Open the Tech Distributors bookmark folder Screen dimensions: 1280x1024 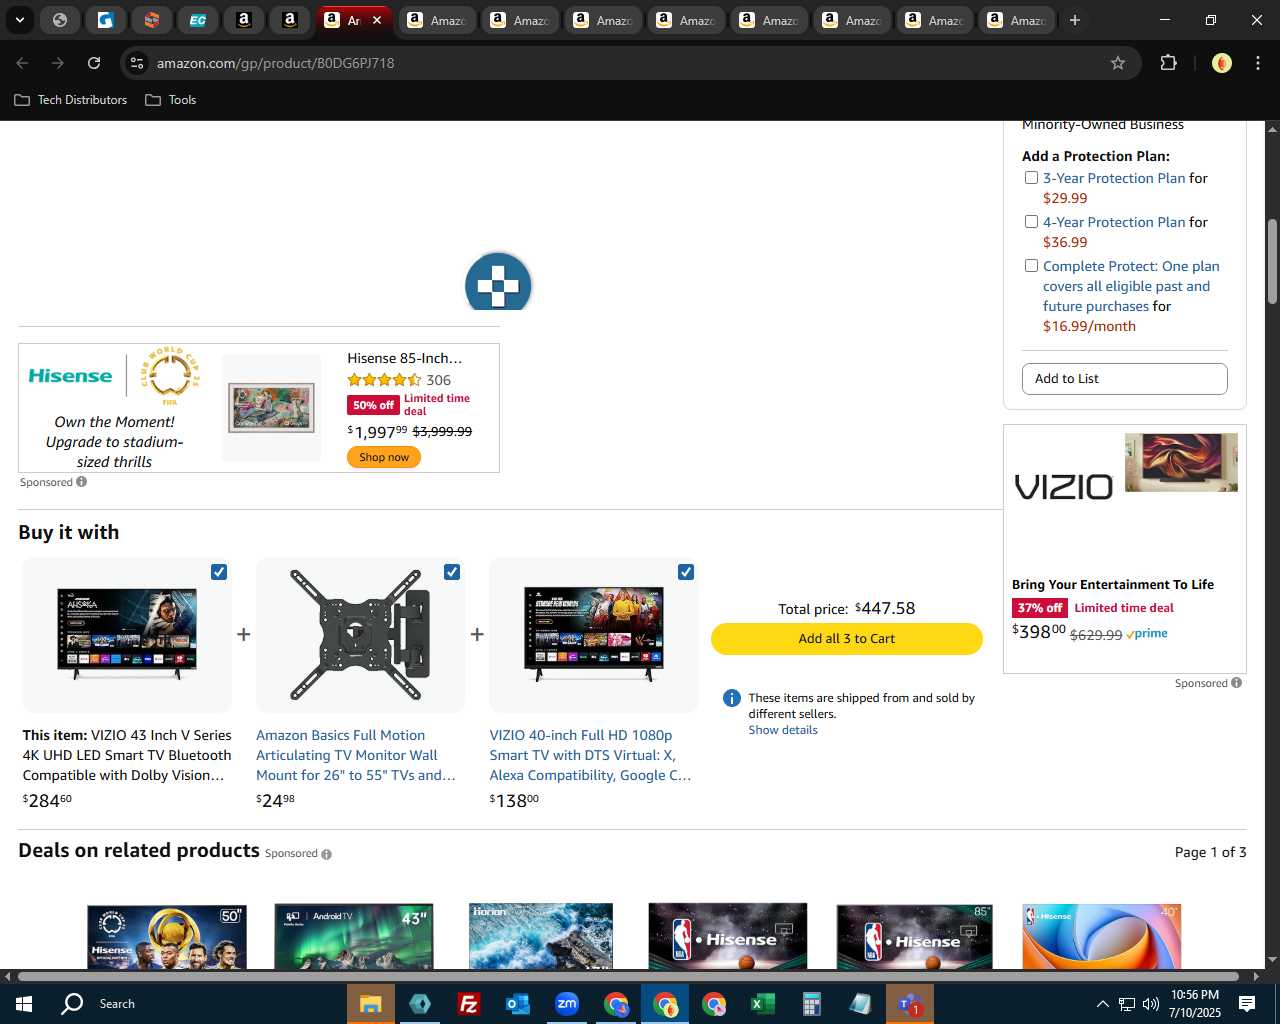tap(71, 100)
